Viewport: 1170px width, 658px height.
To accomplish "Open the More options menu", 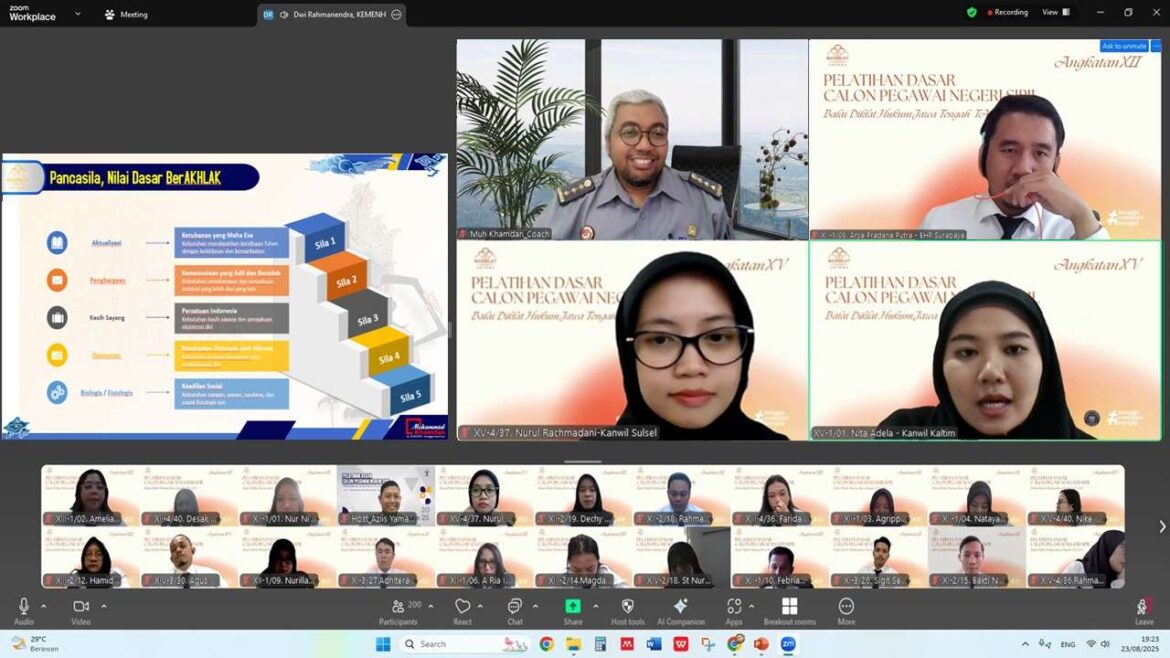I will 846,611.
